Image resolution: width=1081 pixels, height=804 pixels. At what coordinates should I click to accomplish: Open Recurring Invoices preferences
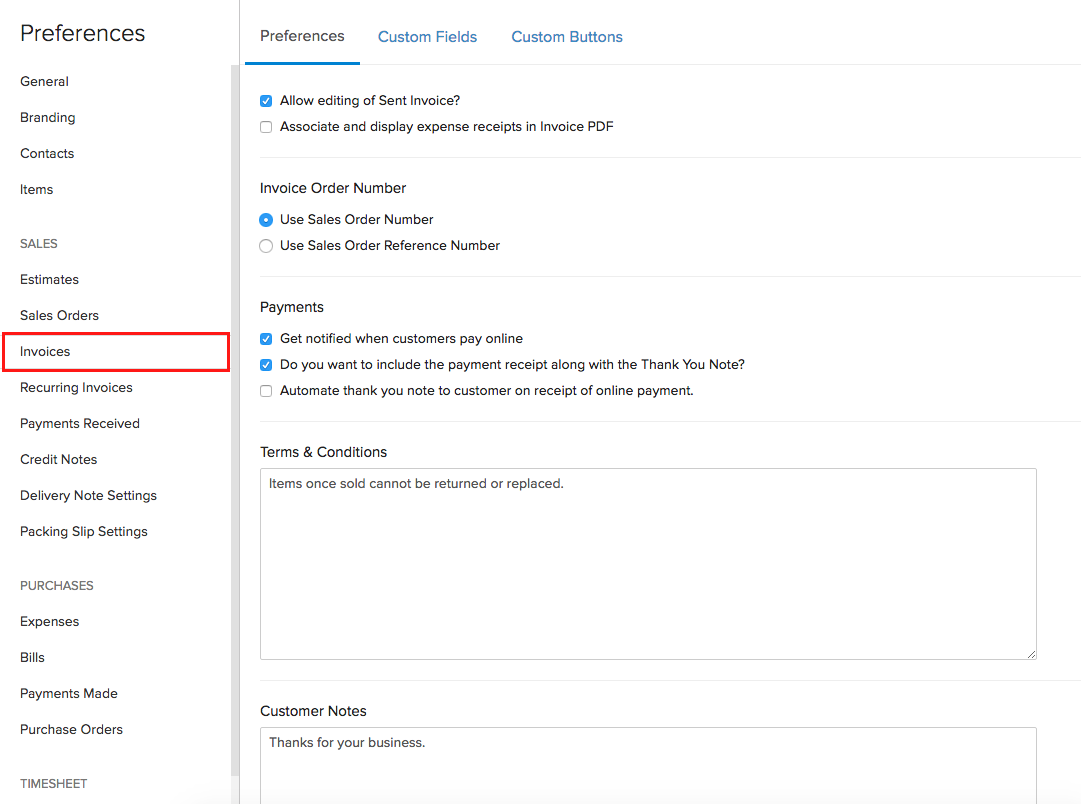78,387
